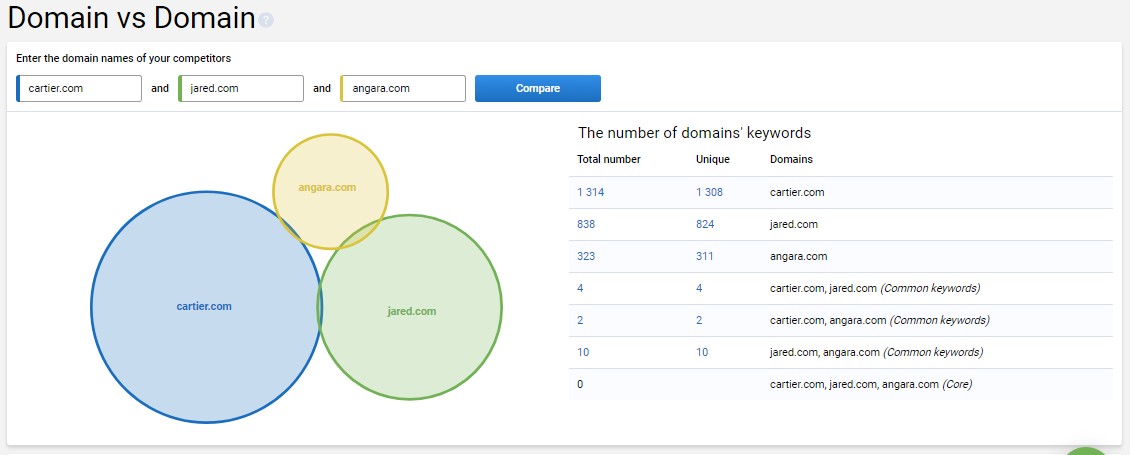Viewport: 1130px width, 455px height.
Task: Click the cartier.com, jared.com, angara.com (Core) row text
Action: (871, 384)
